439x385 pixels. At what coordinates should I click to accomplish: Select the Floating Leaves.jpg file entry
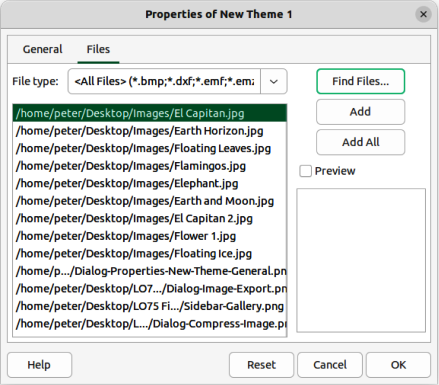pos(150,148)
